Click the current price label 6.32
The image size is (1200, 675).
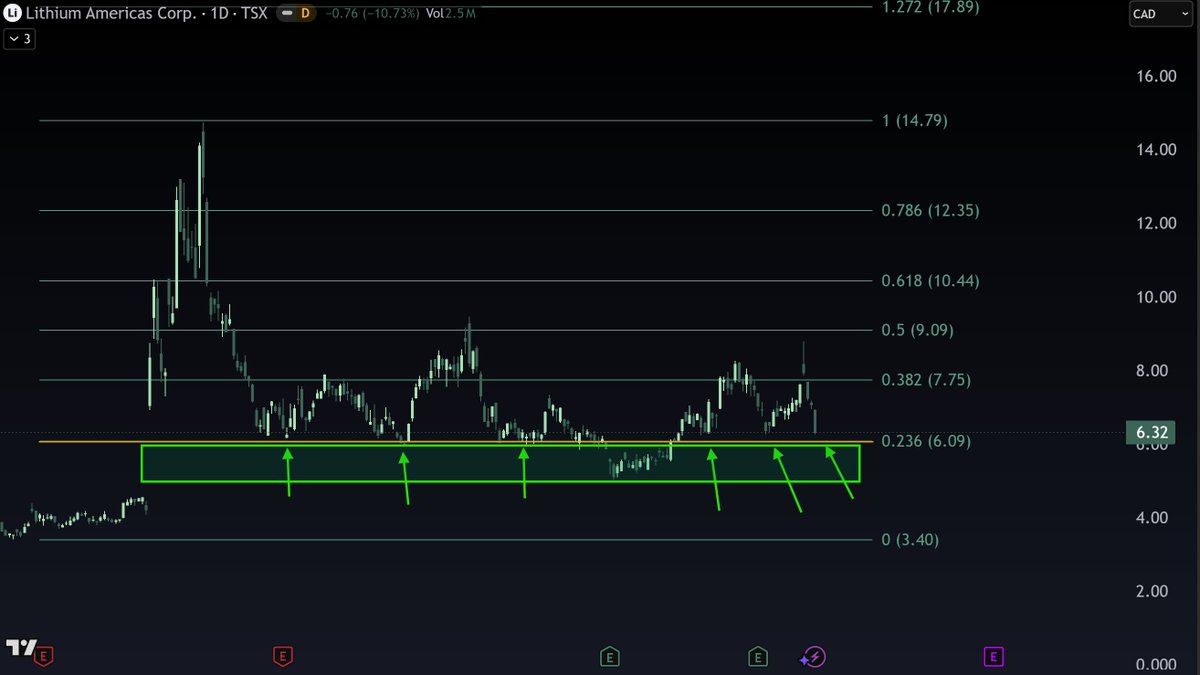[x=1149, y=433]
